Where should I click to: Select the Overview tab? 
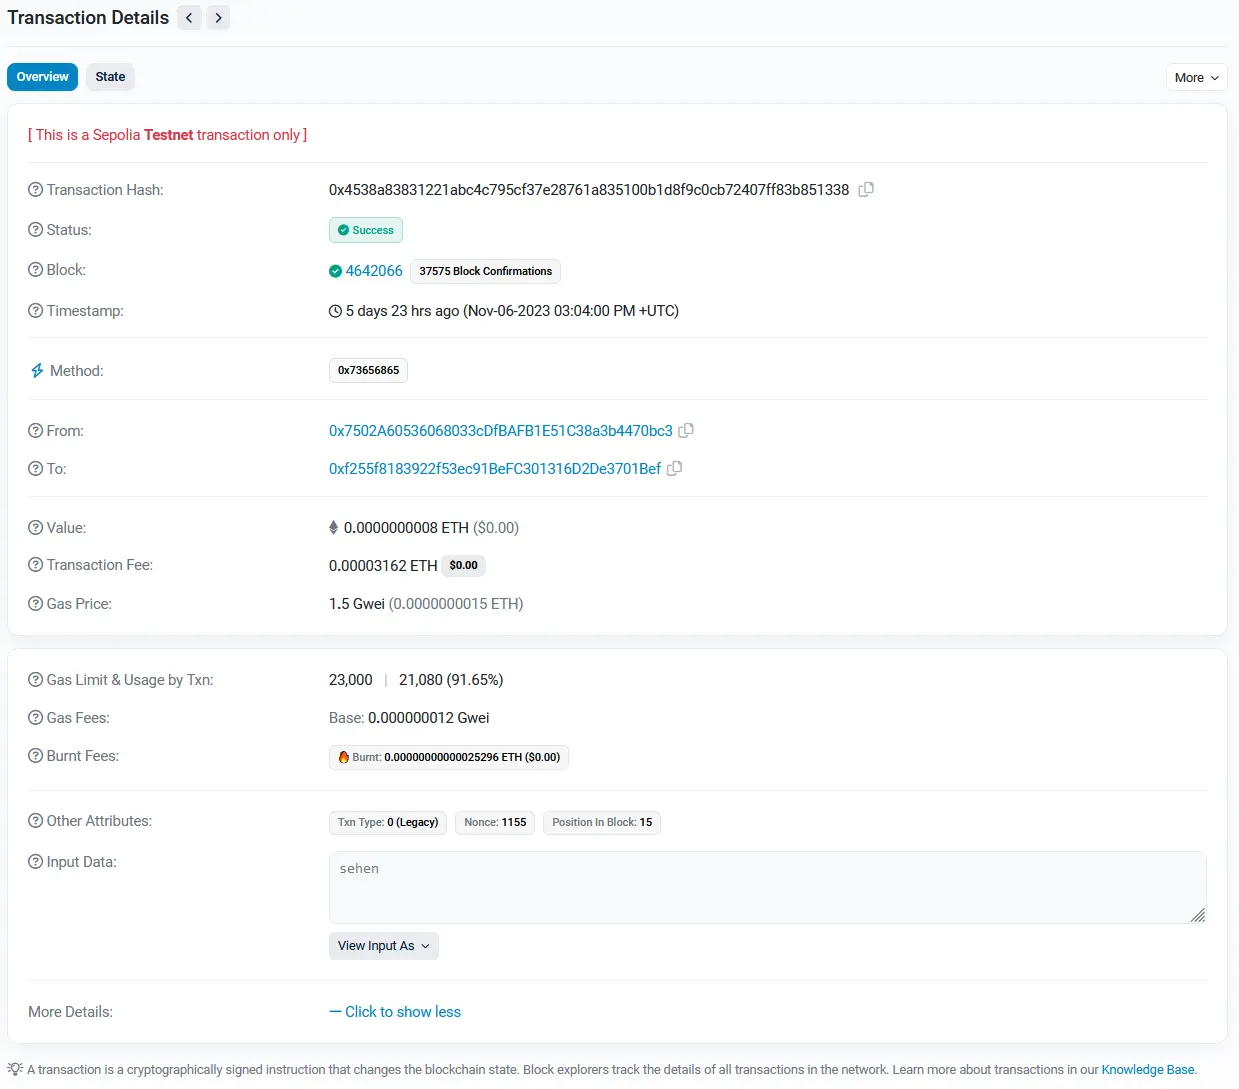pos(42,77)
